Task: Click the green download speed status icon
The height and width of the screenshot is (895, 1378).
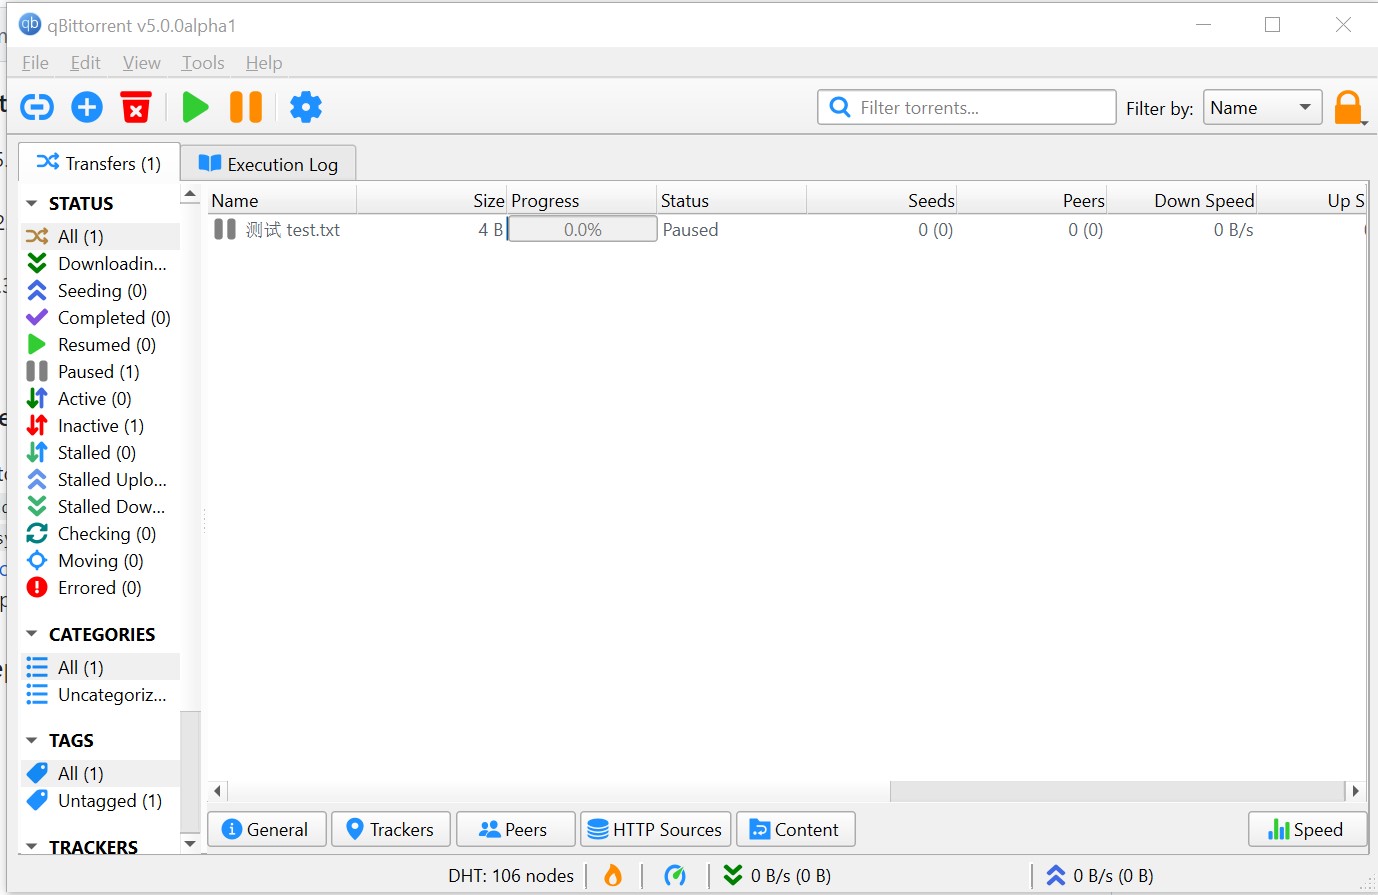Action: [733, 876]
